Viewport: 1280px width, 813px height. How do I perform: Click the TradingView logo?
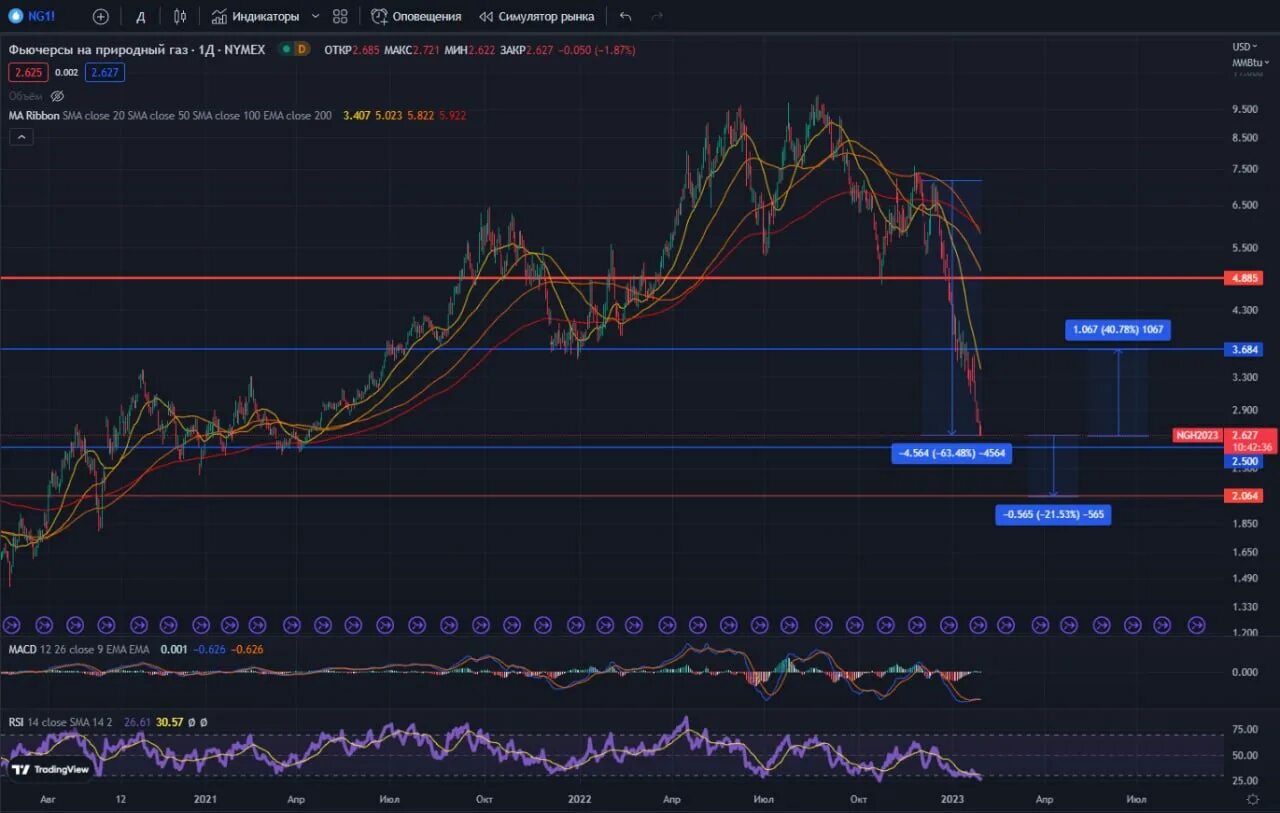click(x=49, y=770)
